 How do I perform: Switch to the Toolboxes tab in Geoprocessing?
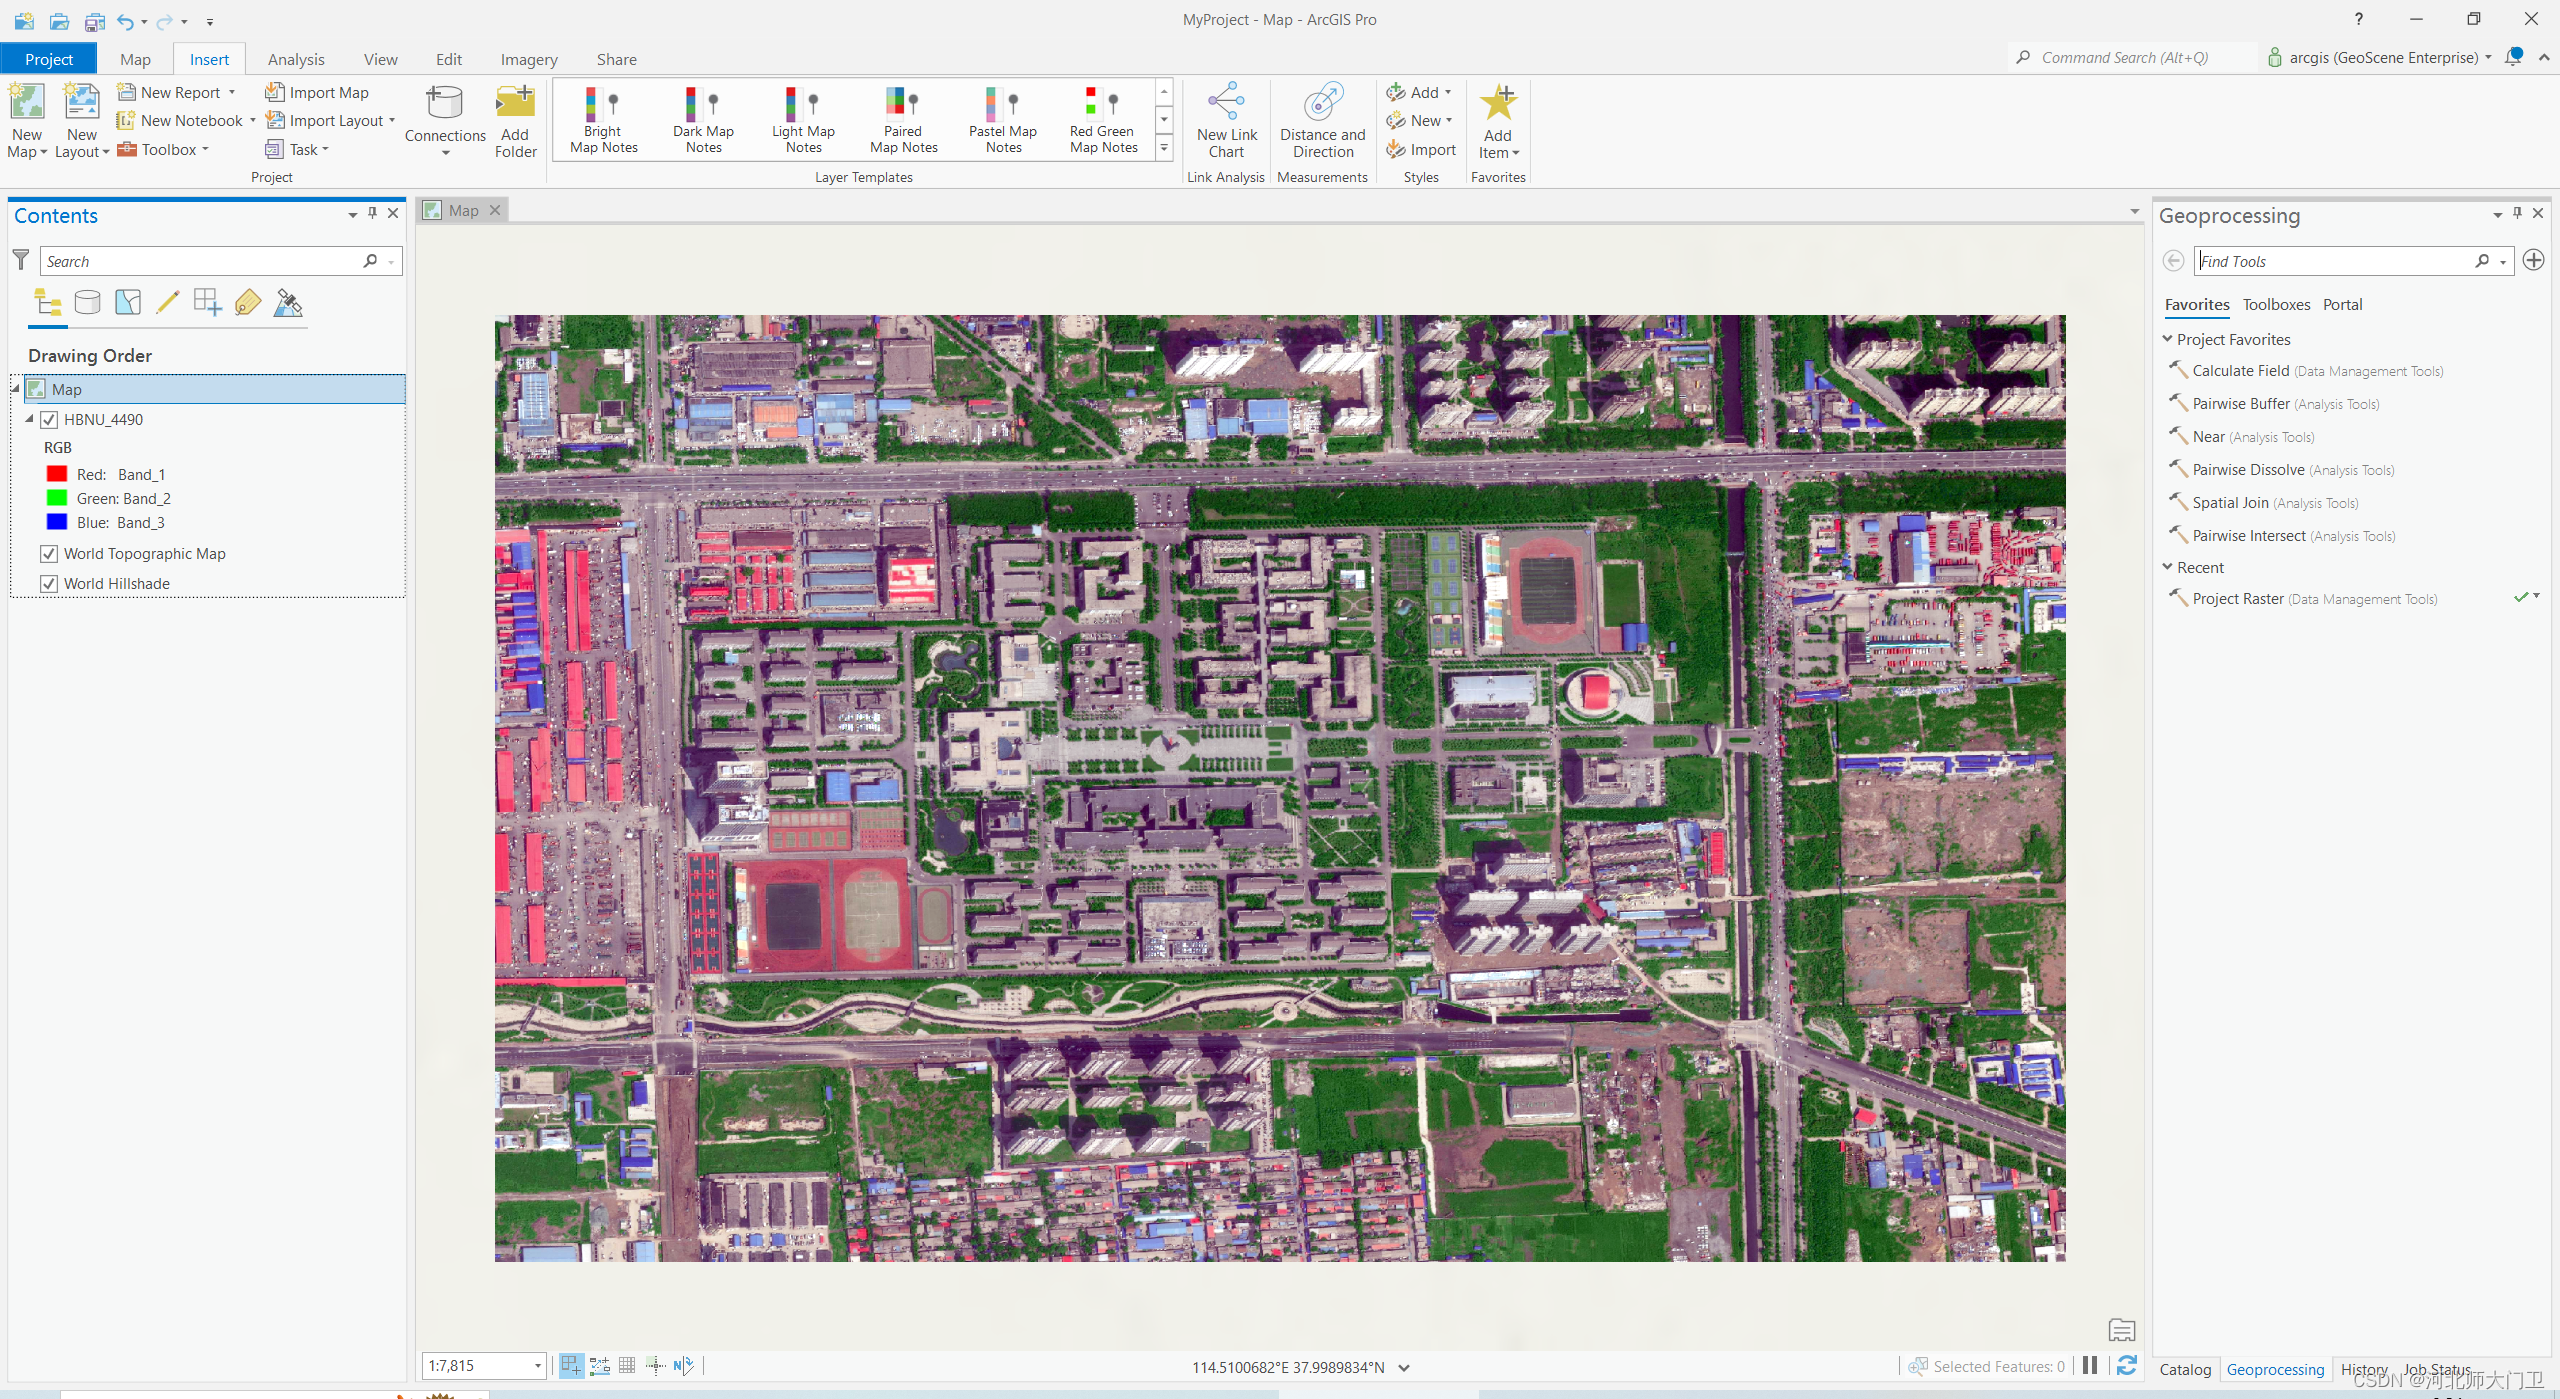pos(2275,305)
